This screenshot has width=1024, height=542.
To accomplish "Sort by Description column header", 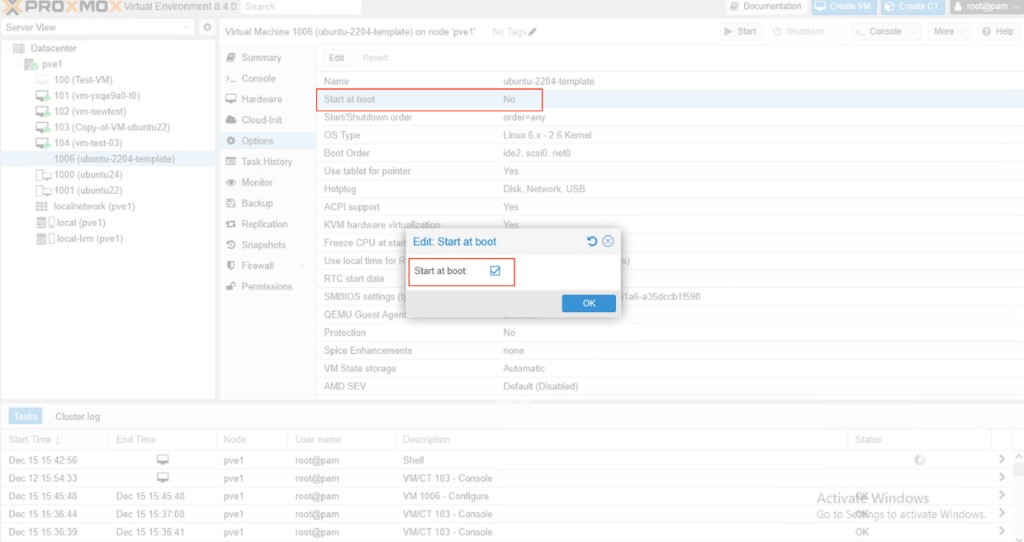I will pyautogui.click(x=621, y=439).
